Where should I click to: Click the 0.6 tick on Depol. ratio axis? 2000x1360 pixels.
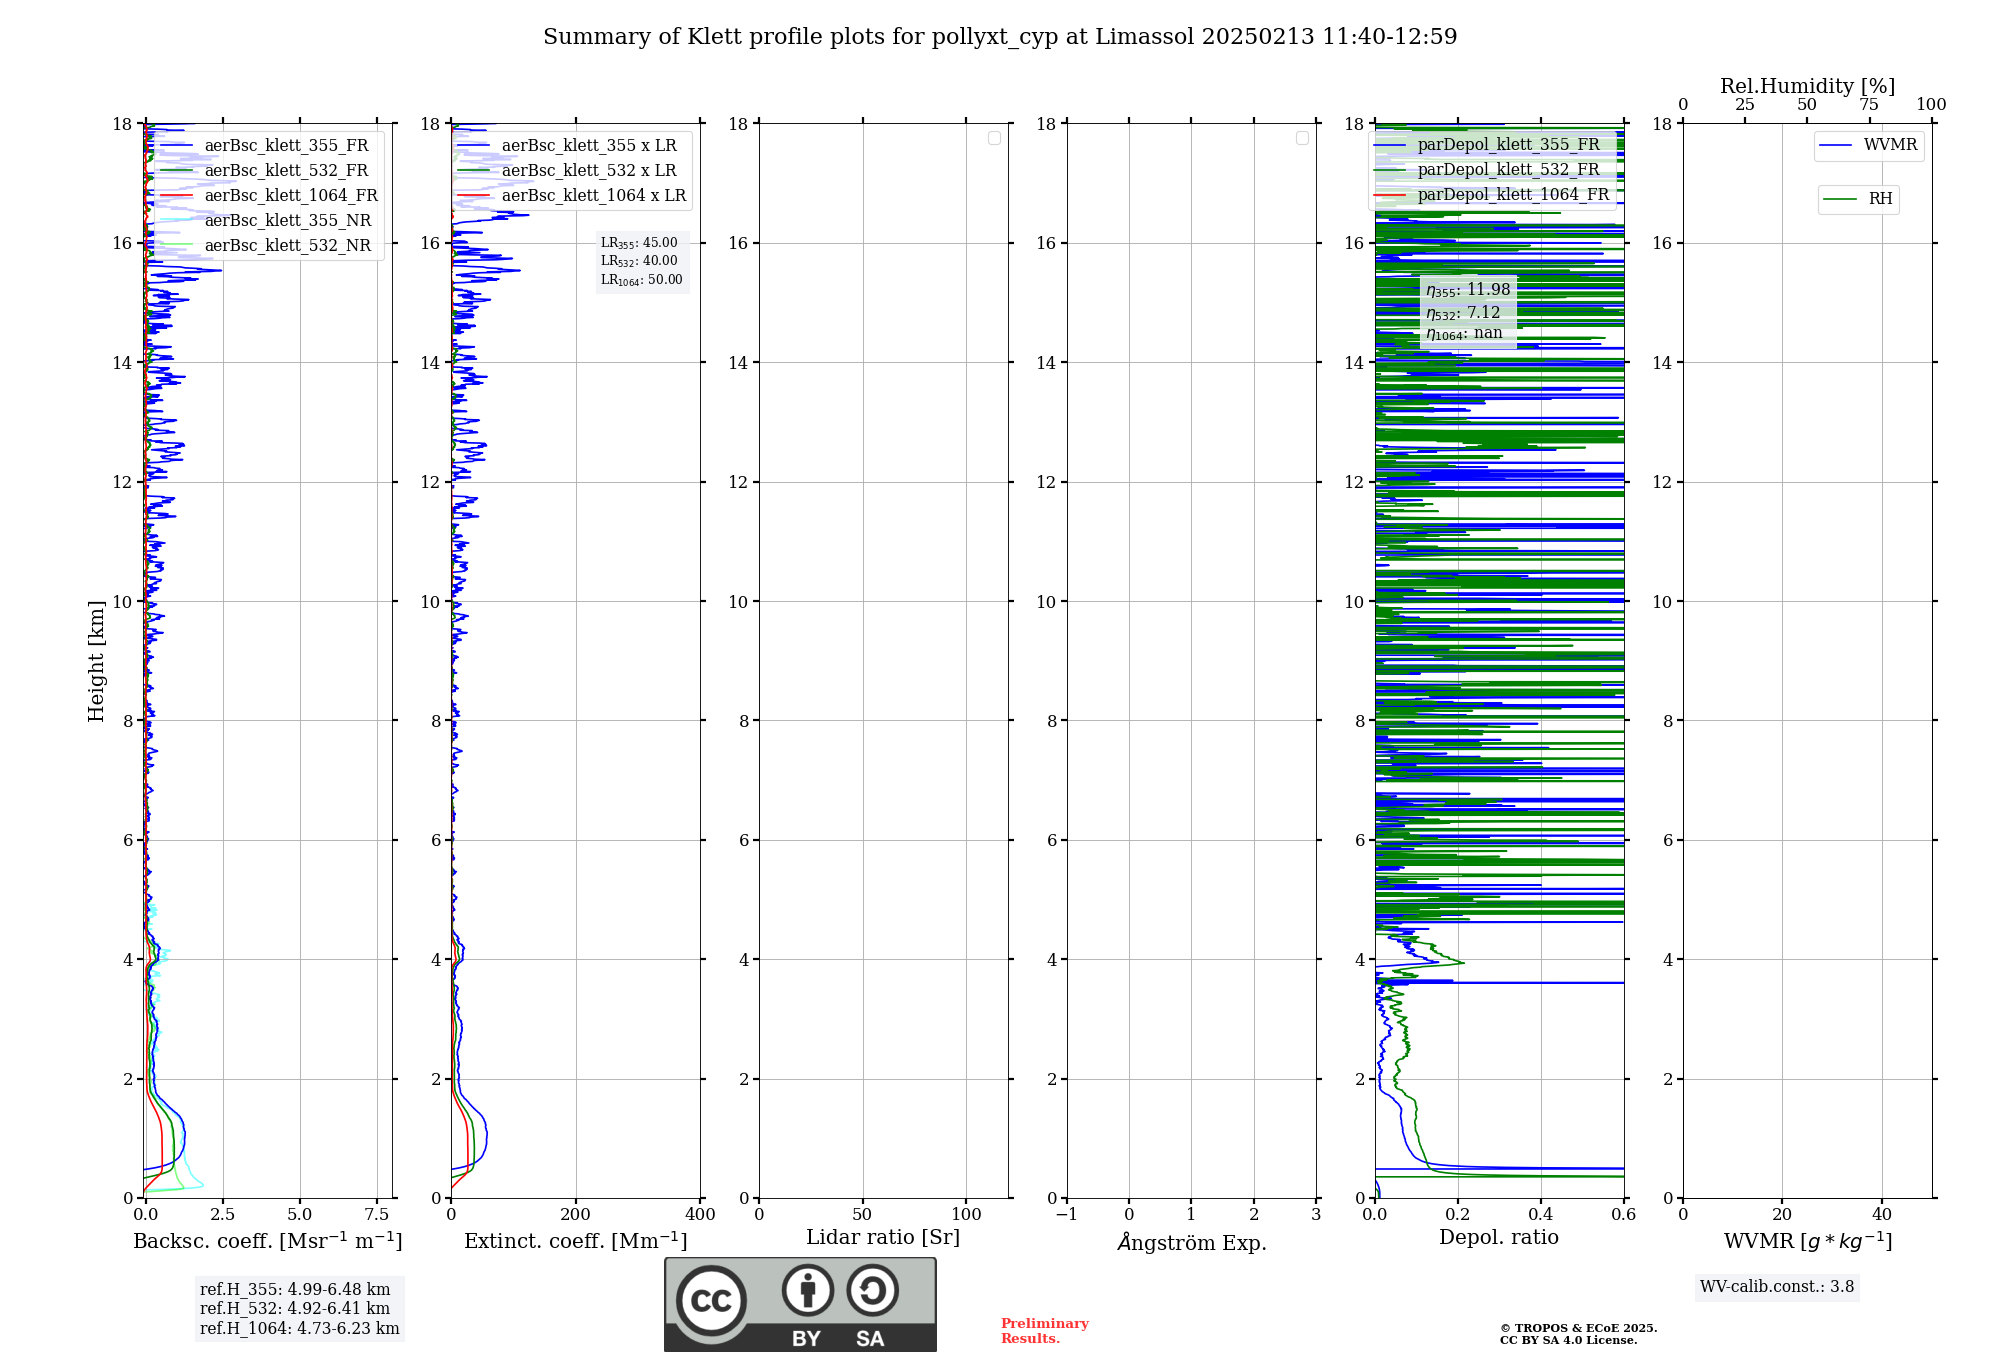pyautogui.click(x=1624, y=1214)
